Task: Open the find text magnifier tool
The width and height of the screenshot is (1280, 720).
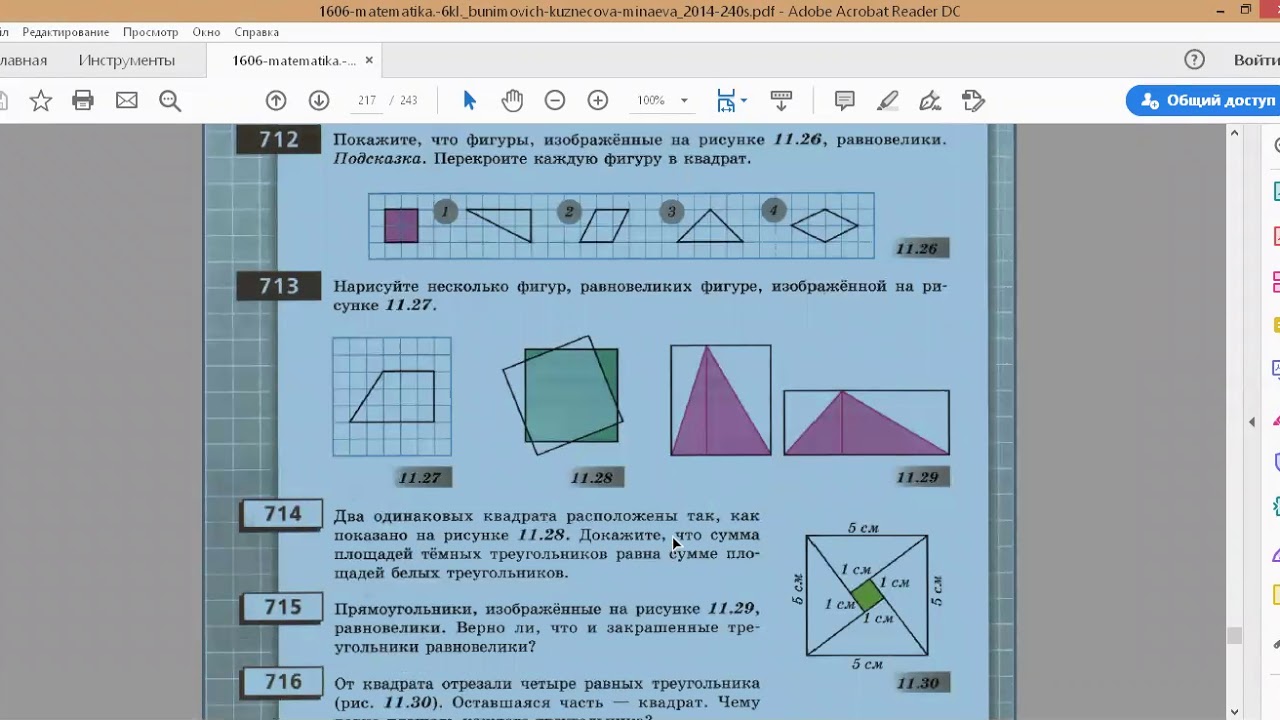Action: click(169, 100)
